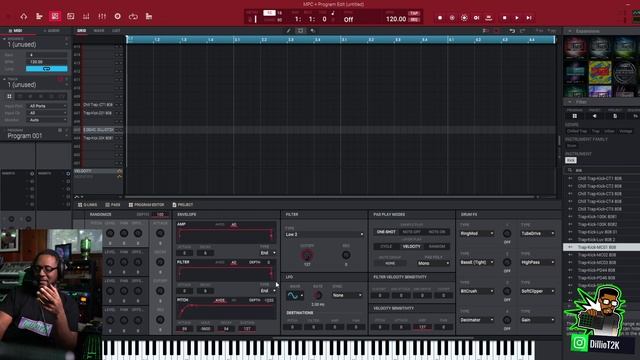Viewport: 640px width, 360px height.
Task: Open the home main menu icon
Action: click(x=24, y=16)
